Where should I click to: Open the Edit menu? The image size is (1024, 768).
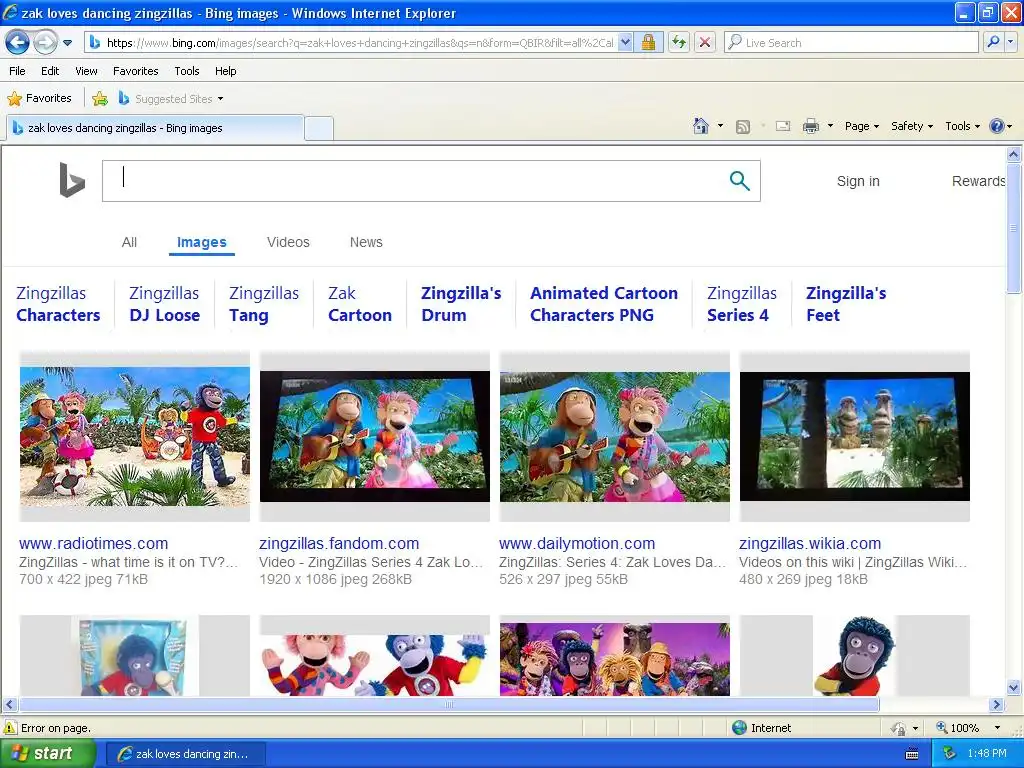pyautogui.click(x=50, y=71)
